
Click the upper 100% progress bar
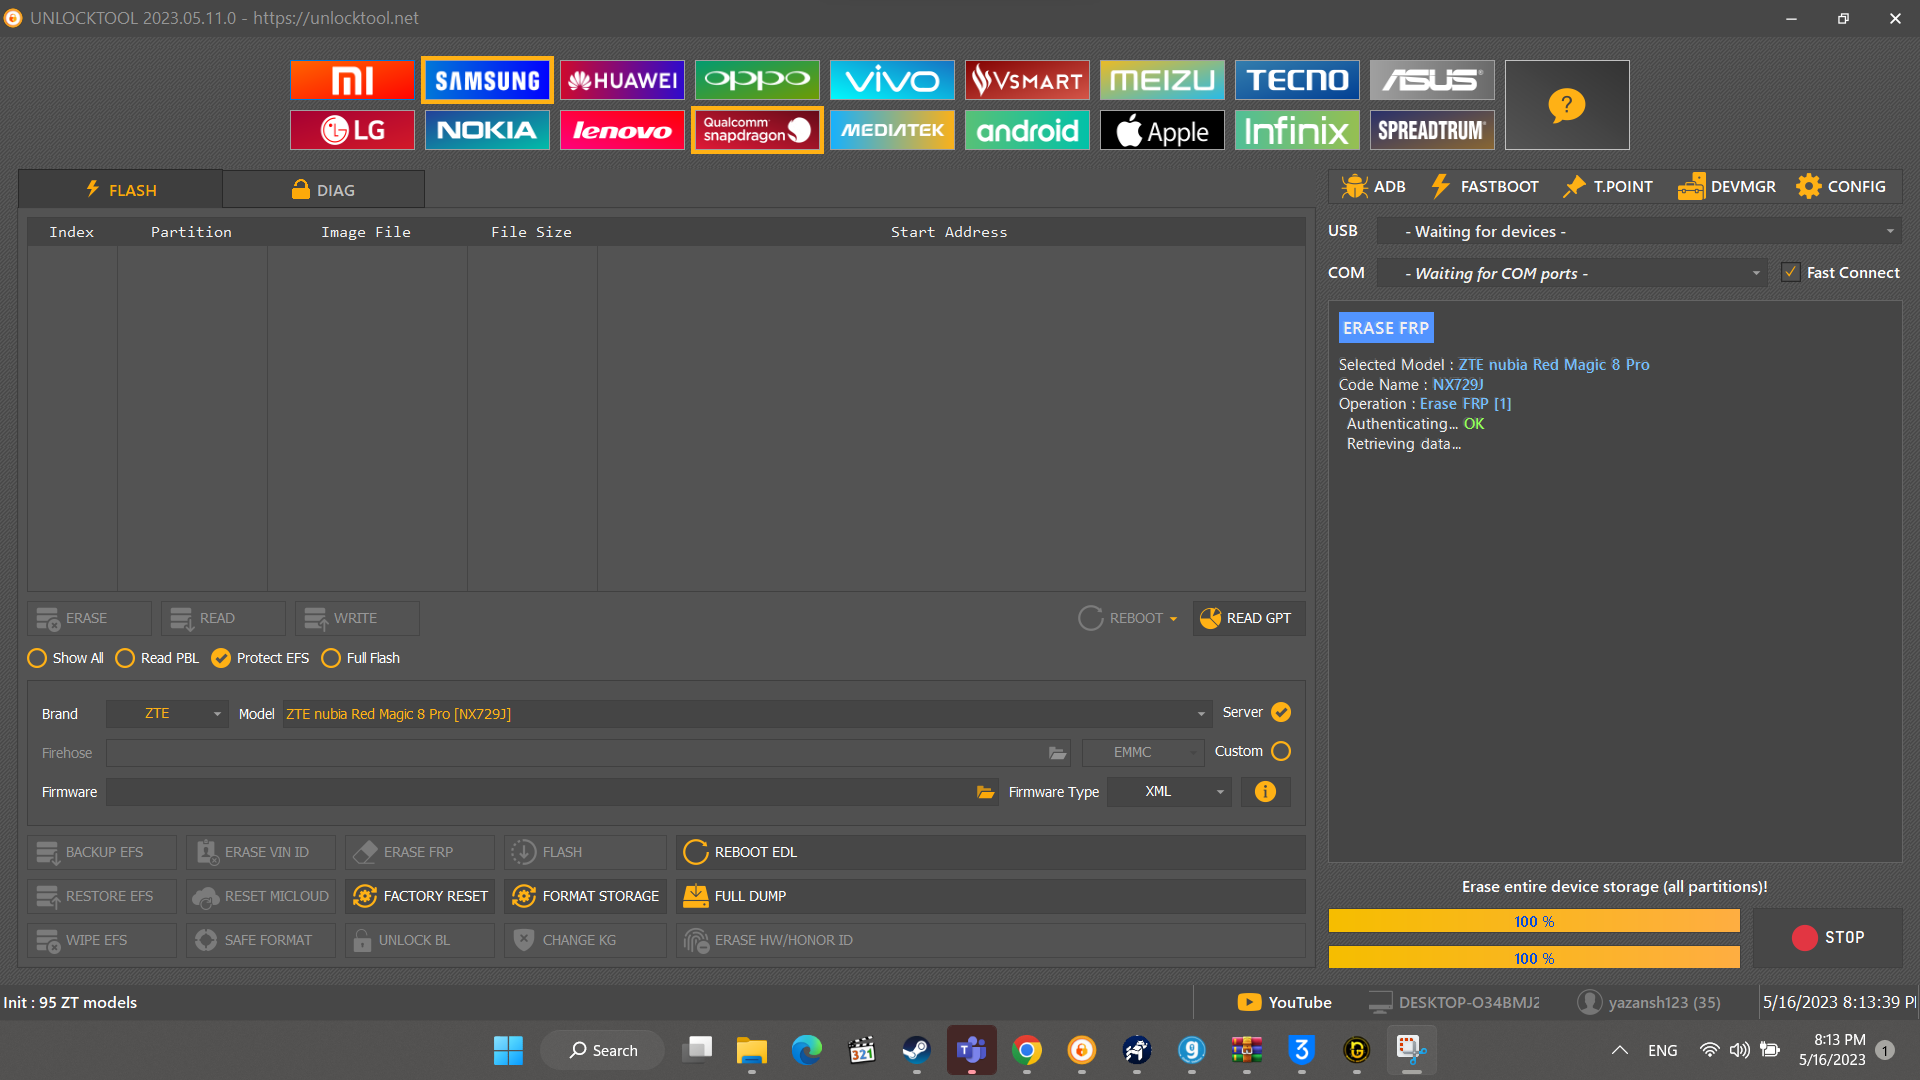point(1534,921)
